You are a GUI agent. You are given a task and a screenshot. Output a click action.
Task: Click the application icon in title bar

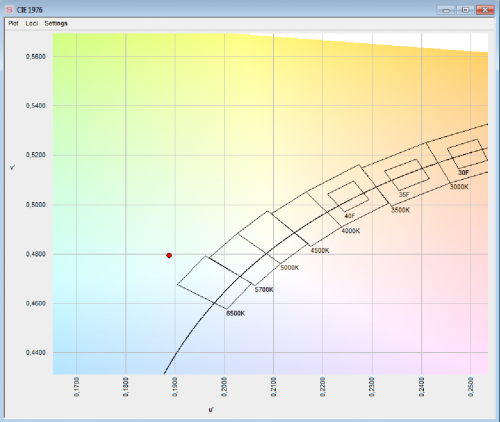click(9, 10)
